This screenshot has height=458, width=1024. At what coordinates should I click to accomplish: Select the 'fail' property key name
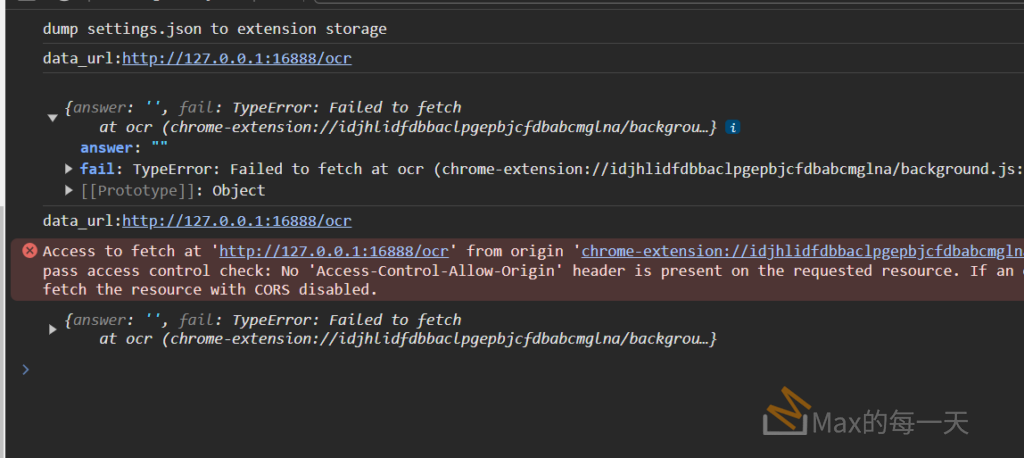click(96, 169)
